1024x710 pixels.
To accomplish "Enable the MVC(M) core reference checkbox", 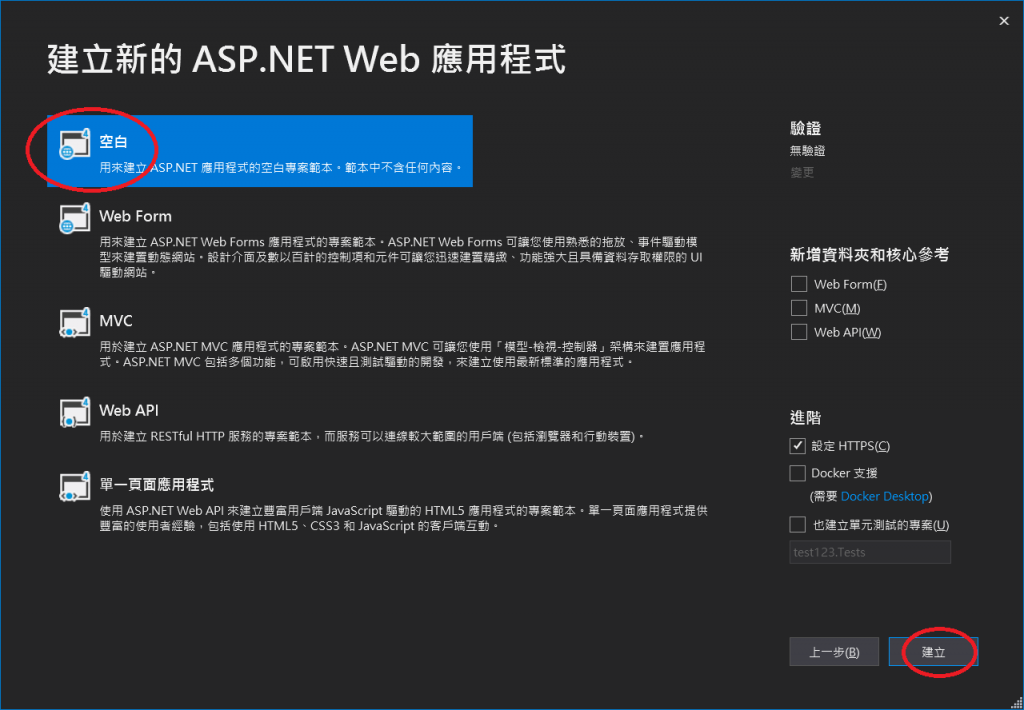I will pos(799,308).
